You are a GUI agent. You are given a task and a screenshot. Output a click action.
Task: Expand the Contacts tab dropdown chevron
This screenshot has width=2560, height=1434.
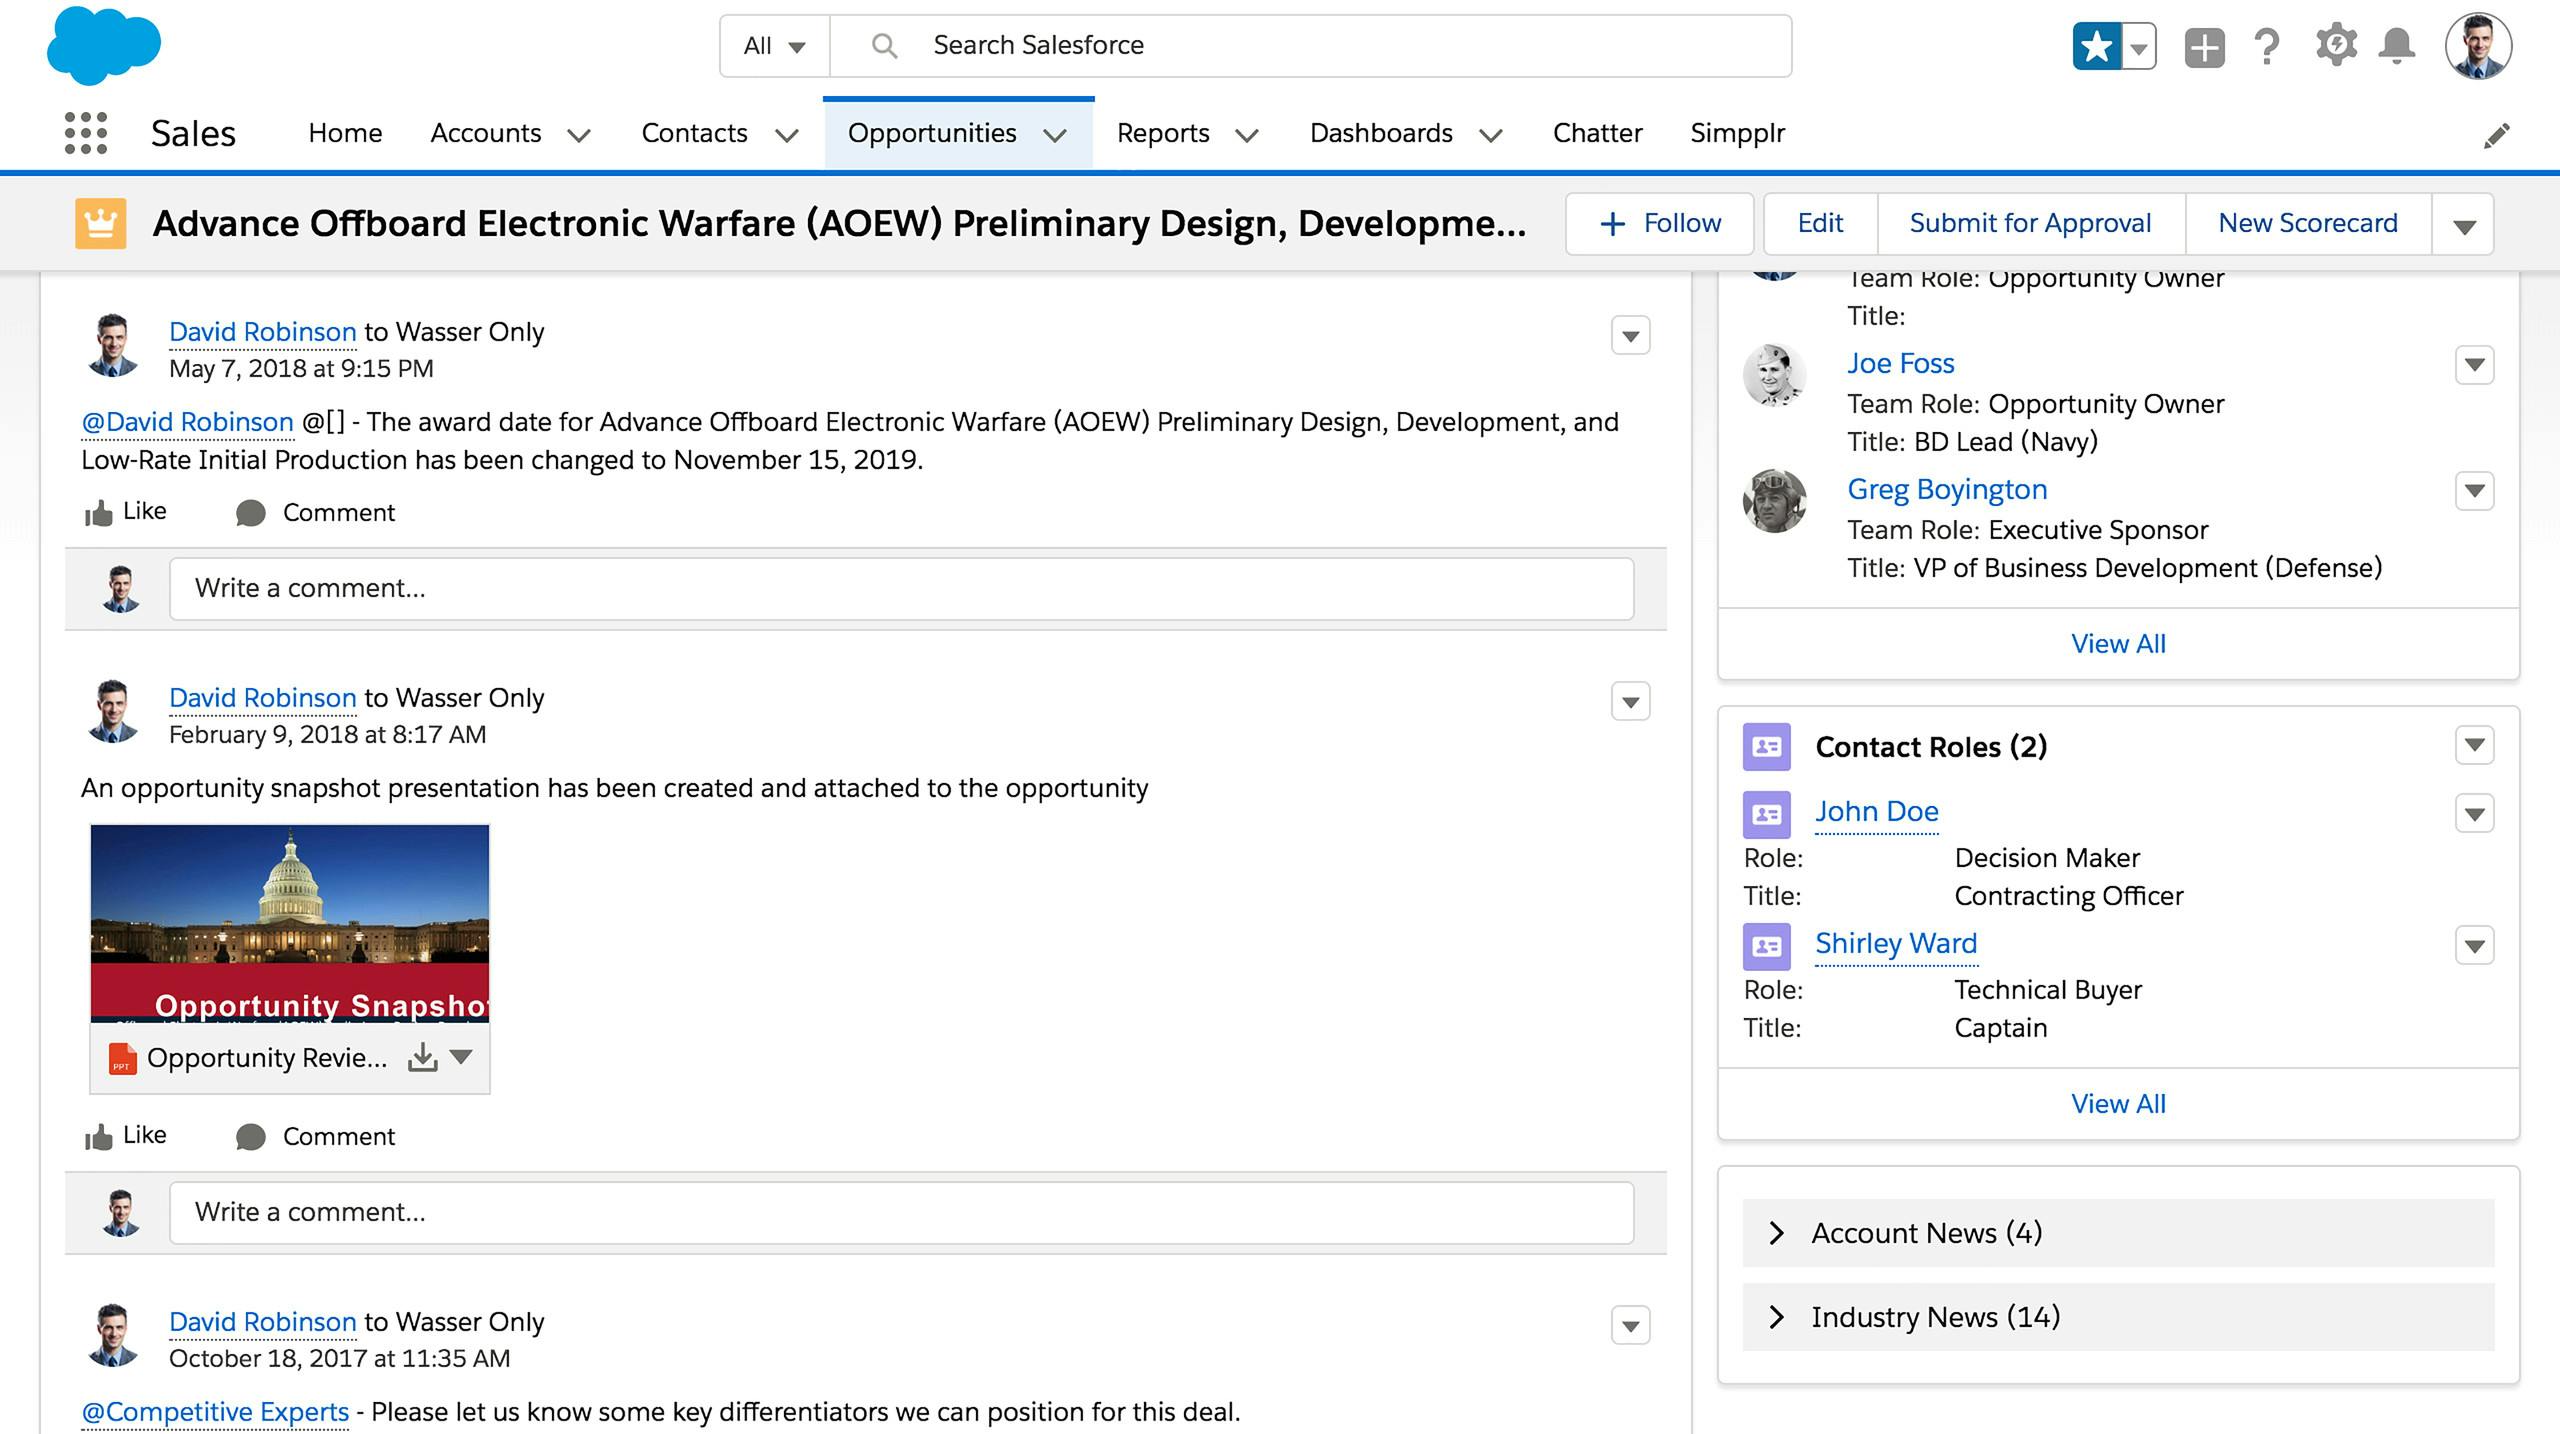pyautogui.click(x=787, y=135)
